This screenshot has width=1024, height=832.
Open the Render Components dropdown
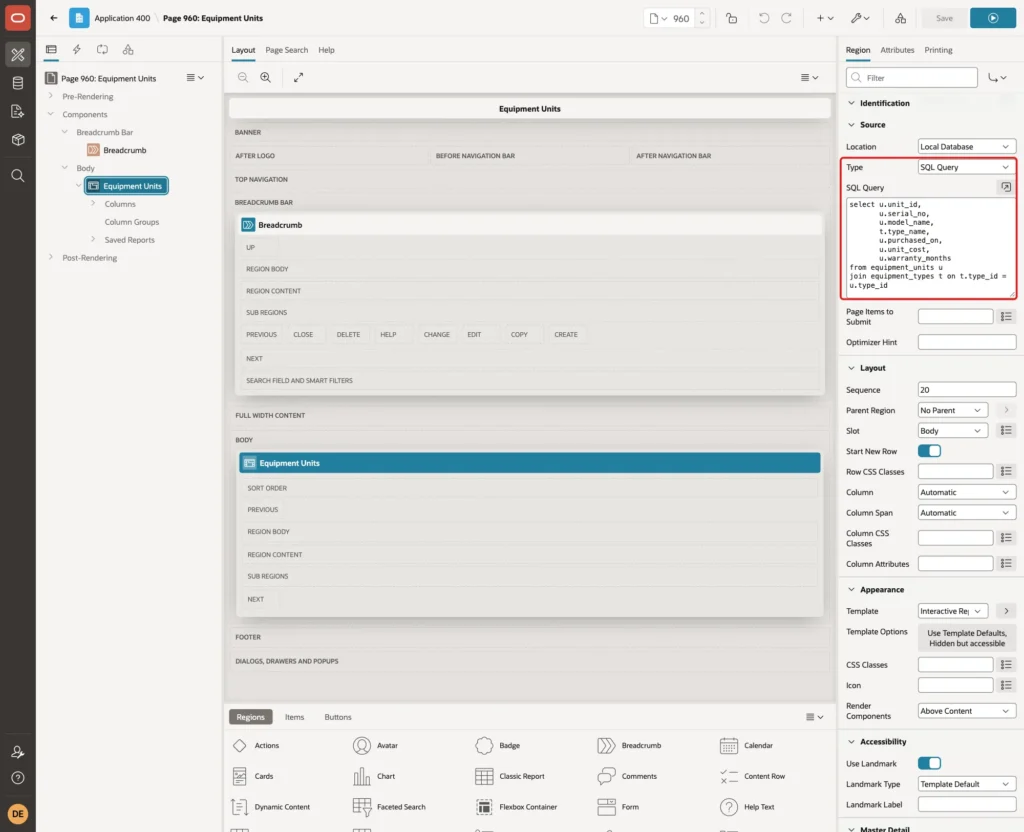coord(966,711)
